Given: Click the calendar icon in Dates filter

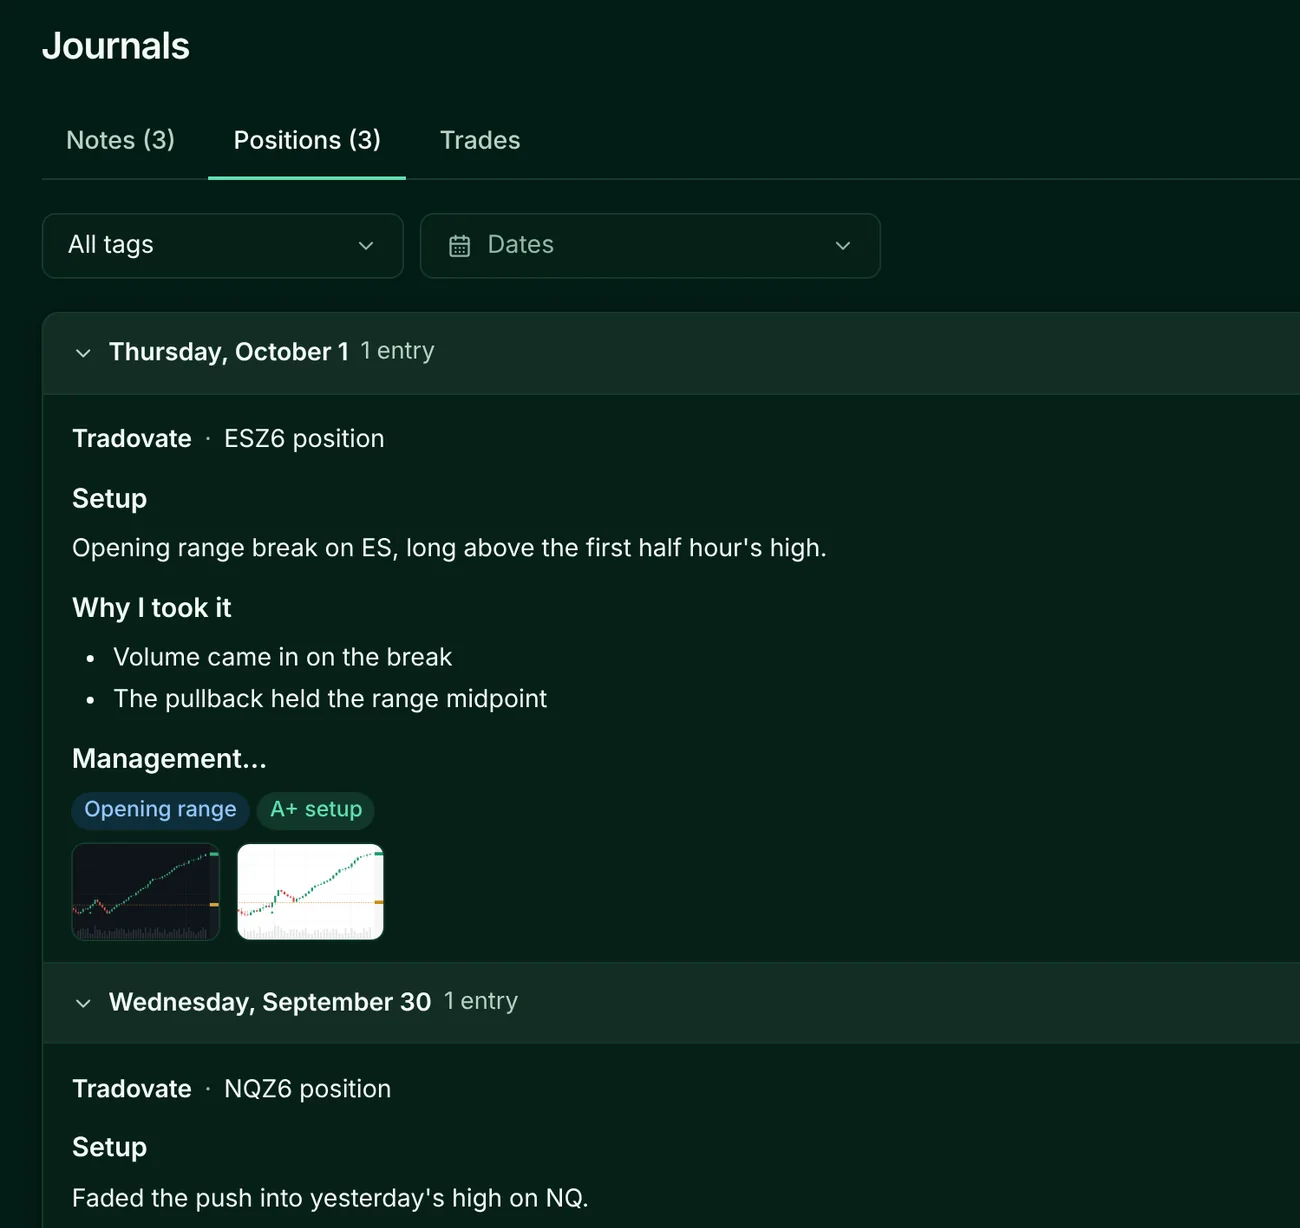Looking at the screenshot, I should 459,246.
